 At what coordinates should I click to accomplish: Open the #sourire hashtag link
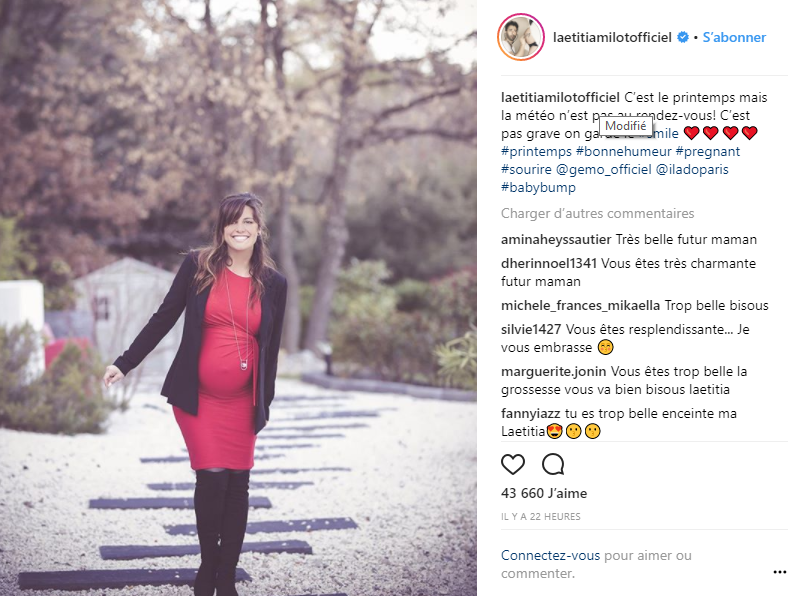click(x=526, y=169)
